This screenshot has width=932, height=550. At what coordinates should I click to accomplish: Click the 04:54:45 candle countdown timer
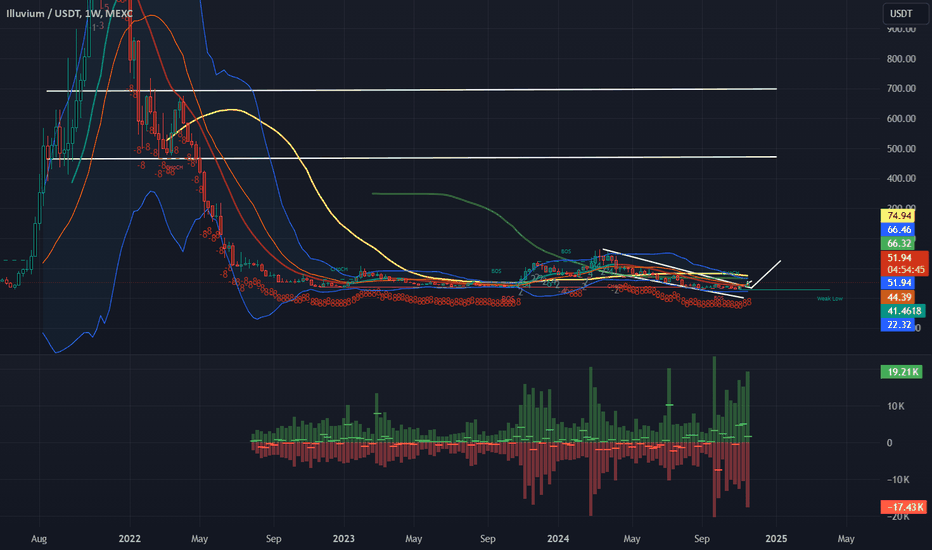[905, 269]
